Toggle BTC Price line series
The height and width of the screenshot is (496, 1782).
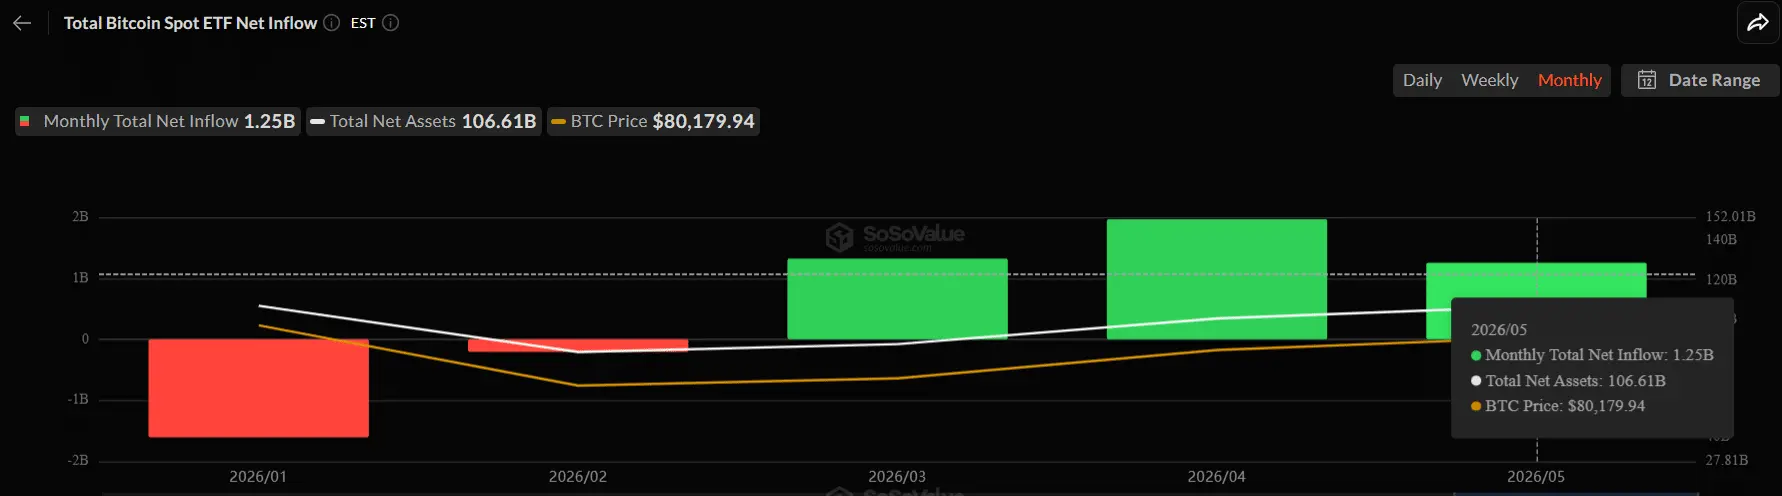tap(653, 121)
